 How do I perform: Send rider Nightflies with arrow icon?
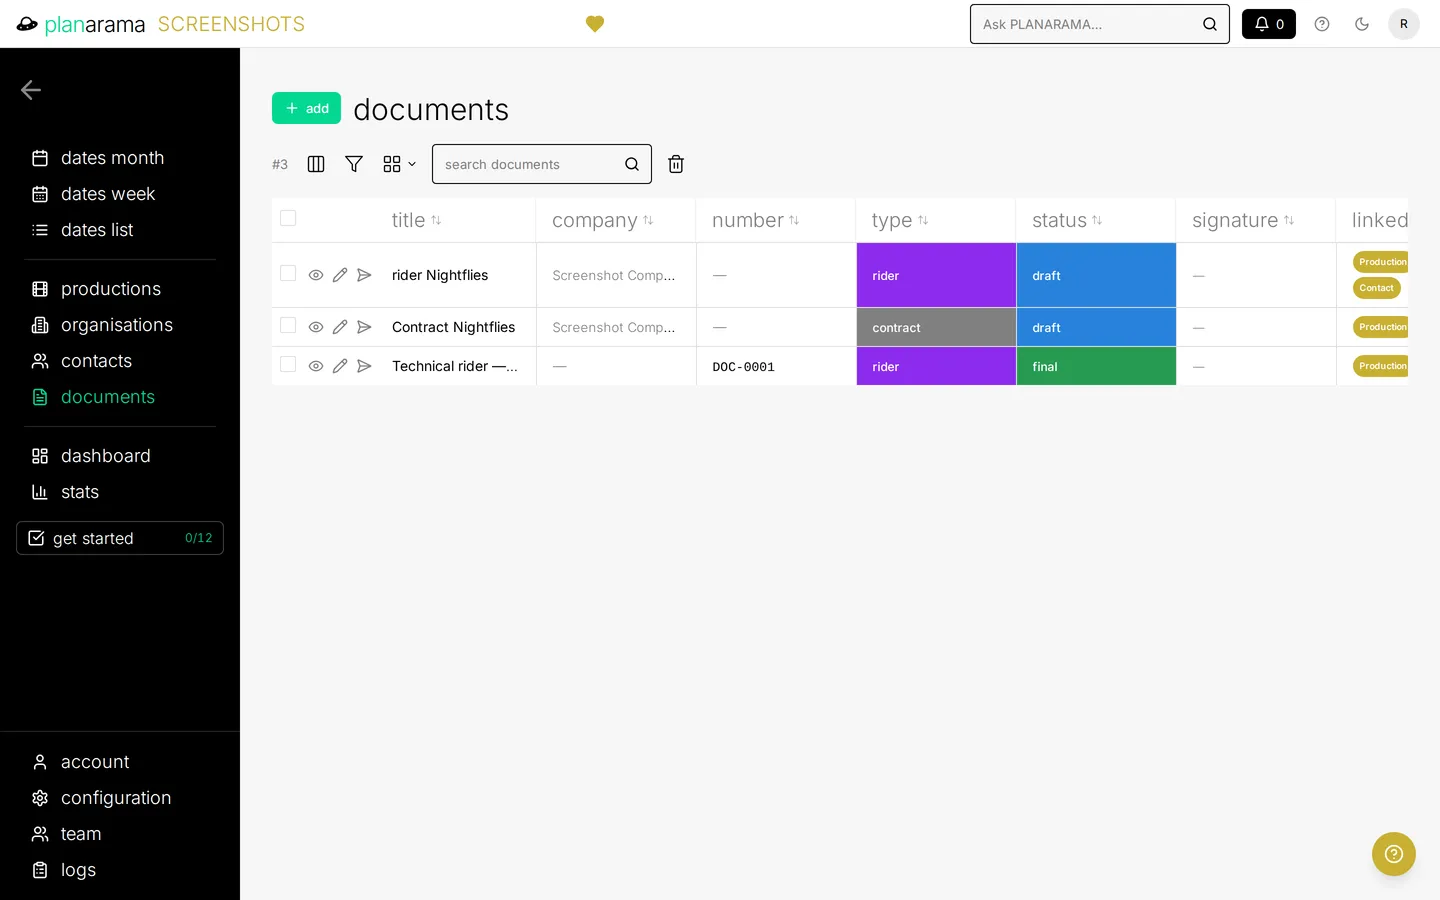[x=364, y=275]
